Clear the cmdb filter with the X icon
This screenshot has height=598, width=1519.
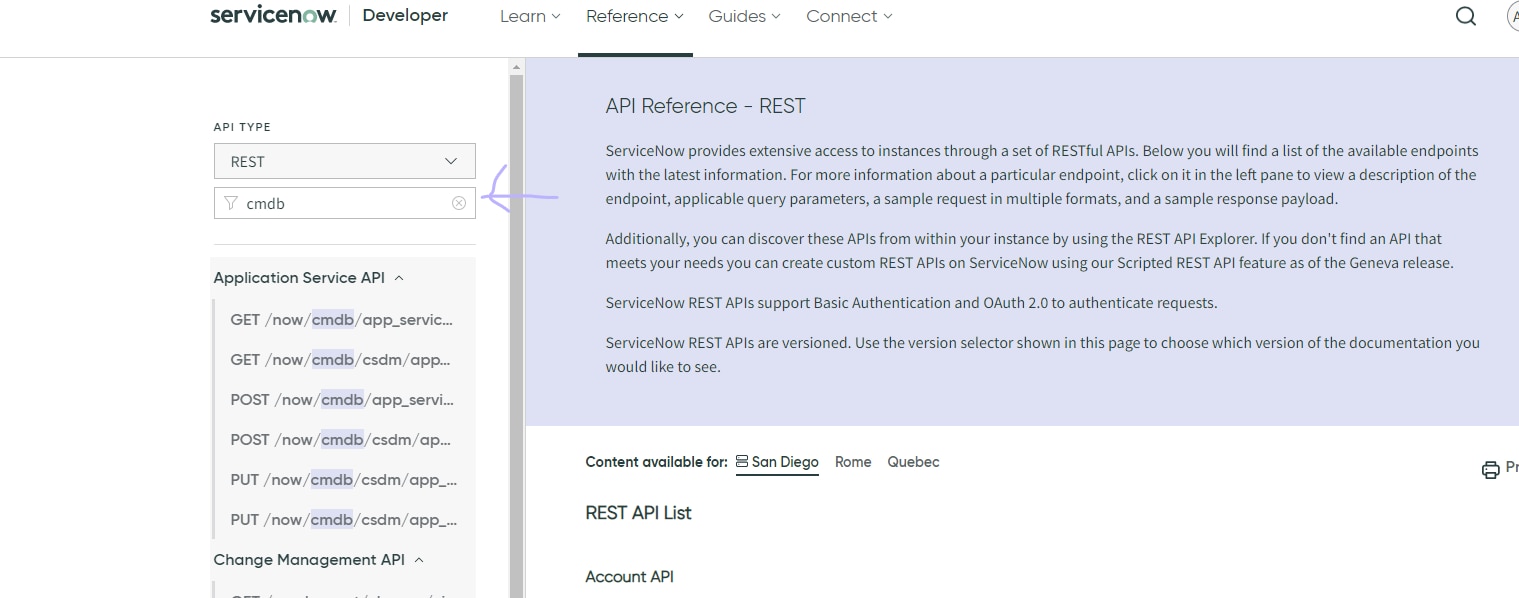(458, 203)
